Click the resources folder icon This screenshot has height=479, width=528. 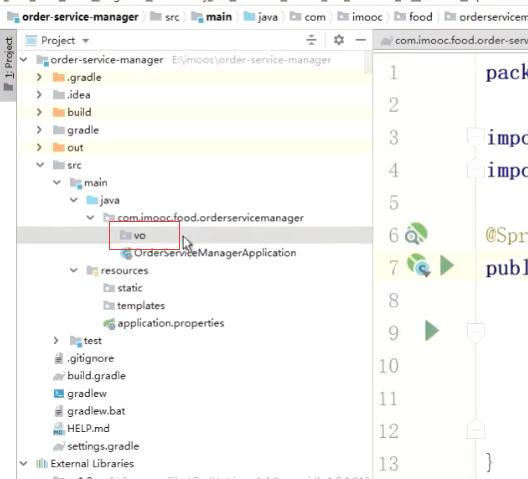click(x=93, y=270)
